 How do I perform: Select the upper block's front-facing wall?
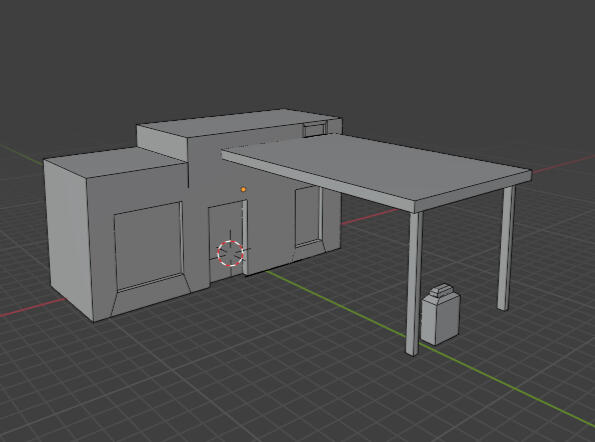click(162, 143)
